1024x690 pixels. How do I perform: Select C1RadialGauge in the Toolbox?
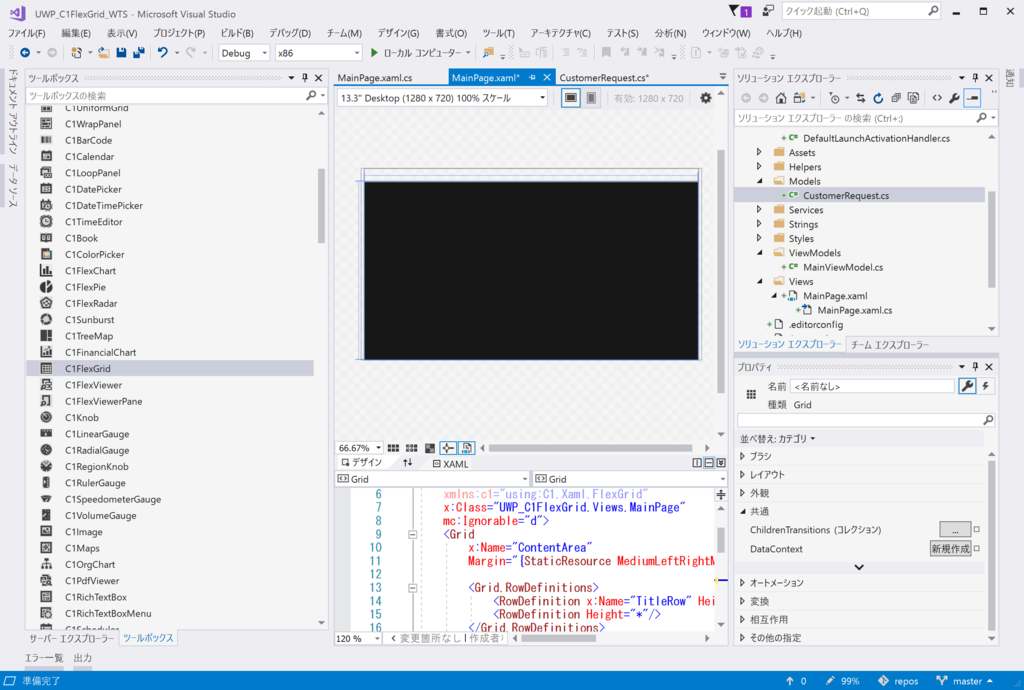pyautogui.click(x=97, y=450)
